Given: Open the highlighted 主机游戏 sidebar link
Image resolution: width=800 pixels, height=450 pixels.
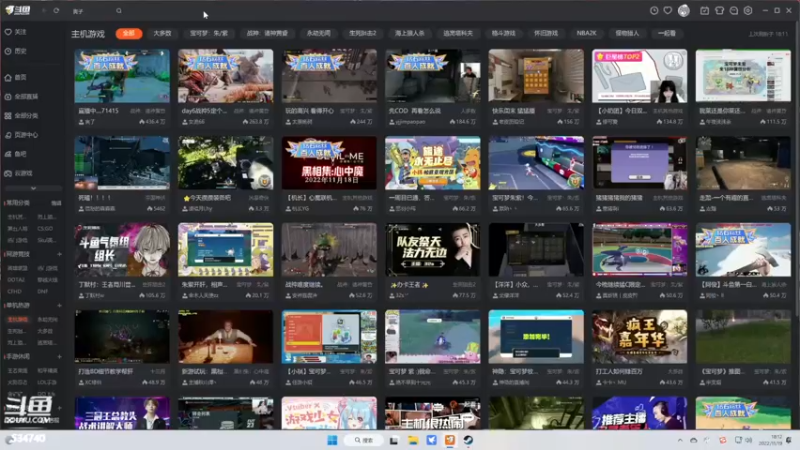Looking at the screenshot, I should click(18, 319).
